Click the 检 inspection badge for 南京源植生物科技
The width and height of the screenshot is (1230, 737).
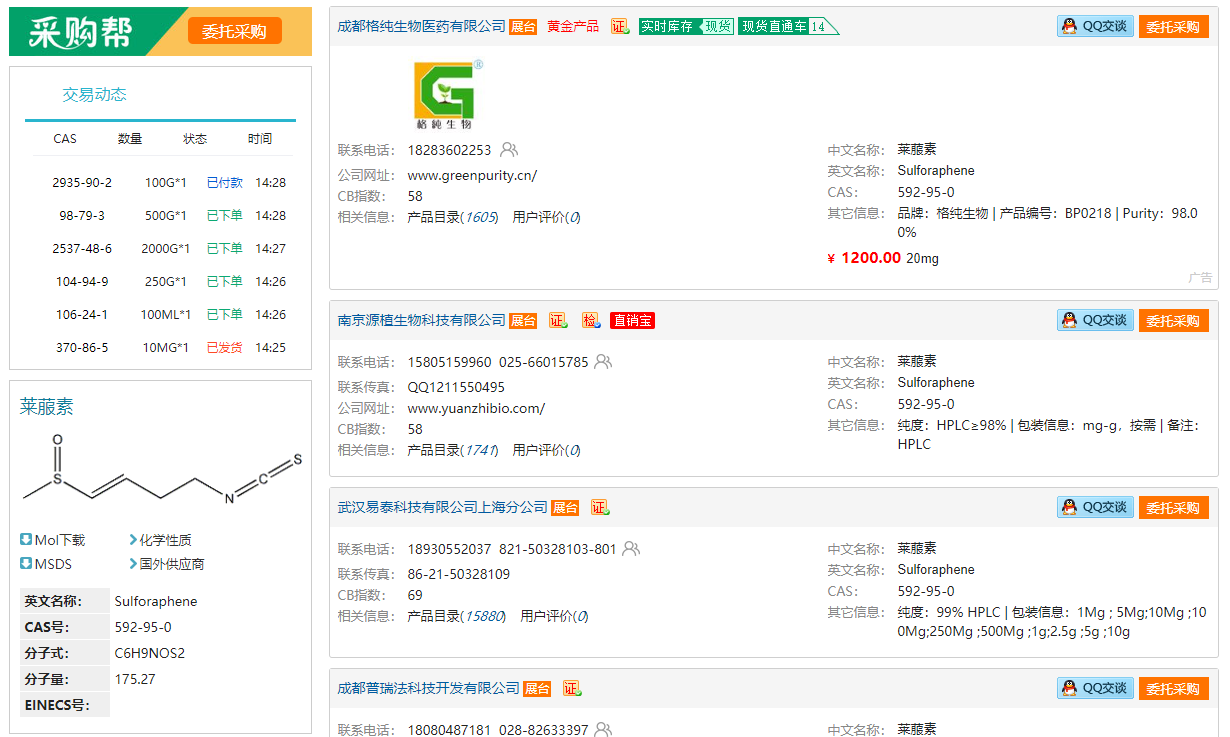coord(590,321)
